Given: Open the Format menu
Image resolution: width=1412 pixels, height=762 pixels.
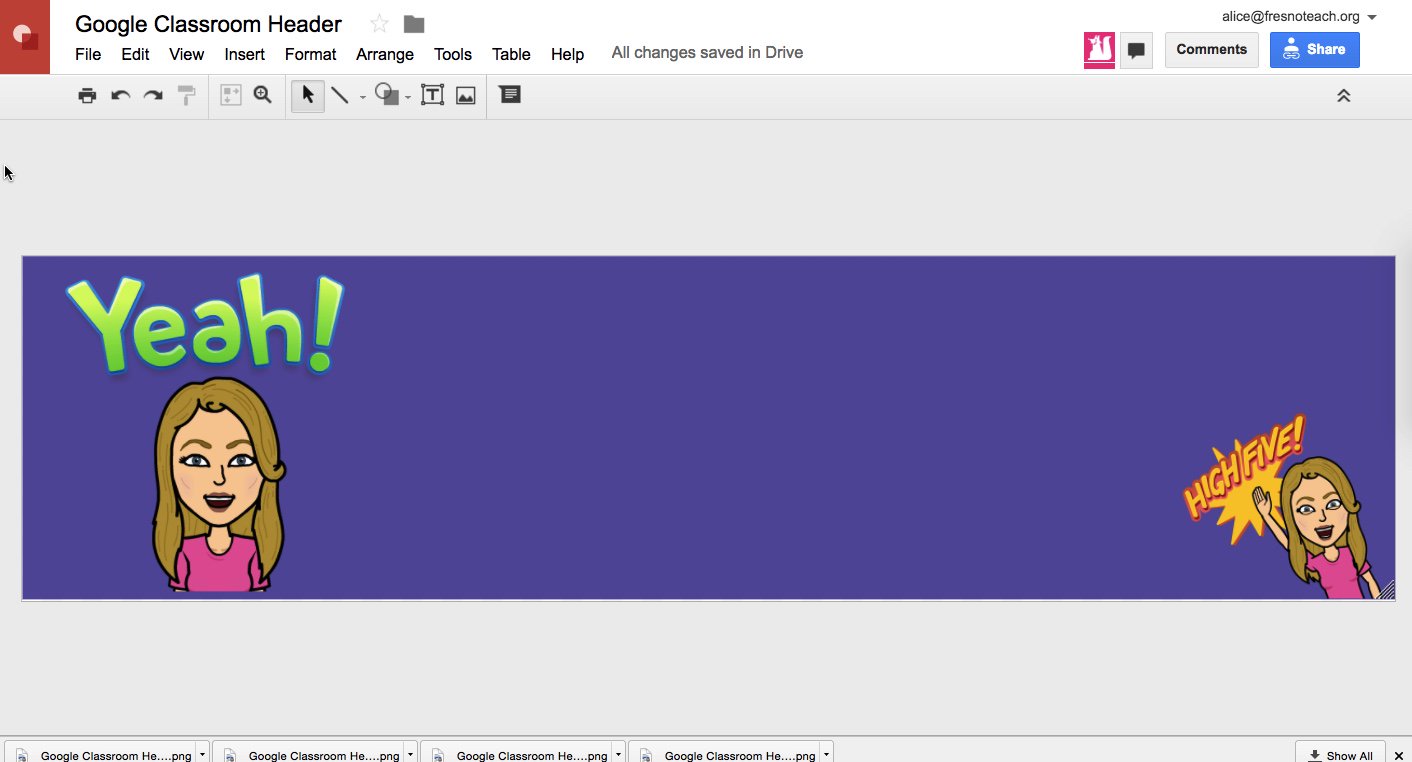Looking at the screenshot, I should (310, 54).
